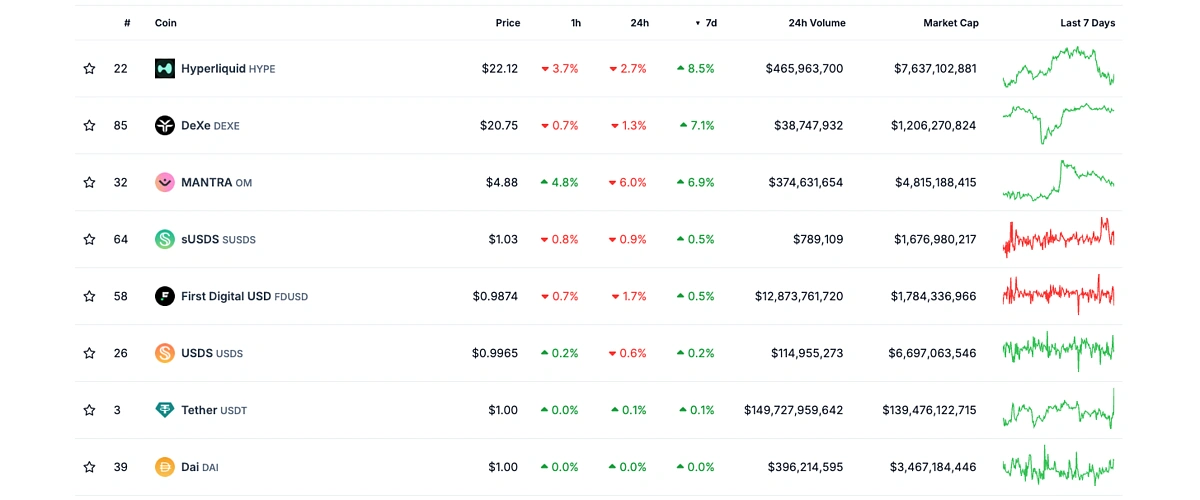Click the First Digital USD logo
Image resolution: width=1200 pixels, height=500 pixels.
[165, 297]
